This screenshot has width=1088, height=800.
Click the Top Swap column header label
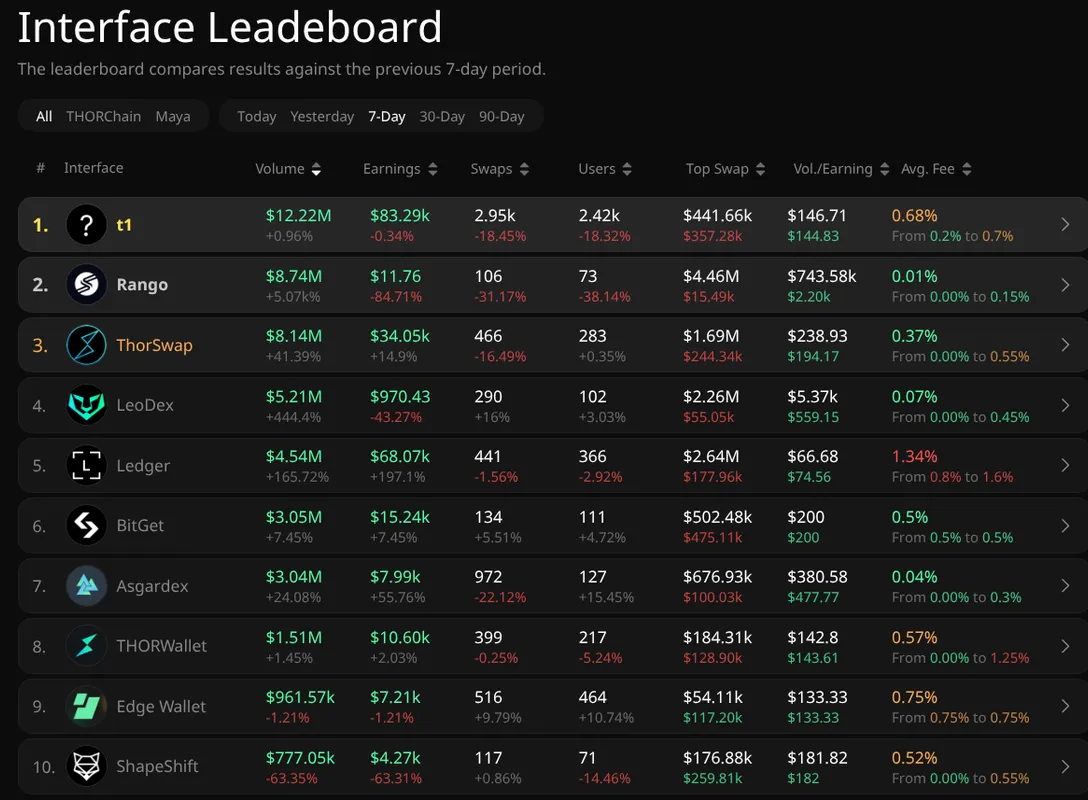[x=717, y=169]
